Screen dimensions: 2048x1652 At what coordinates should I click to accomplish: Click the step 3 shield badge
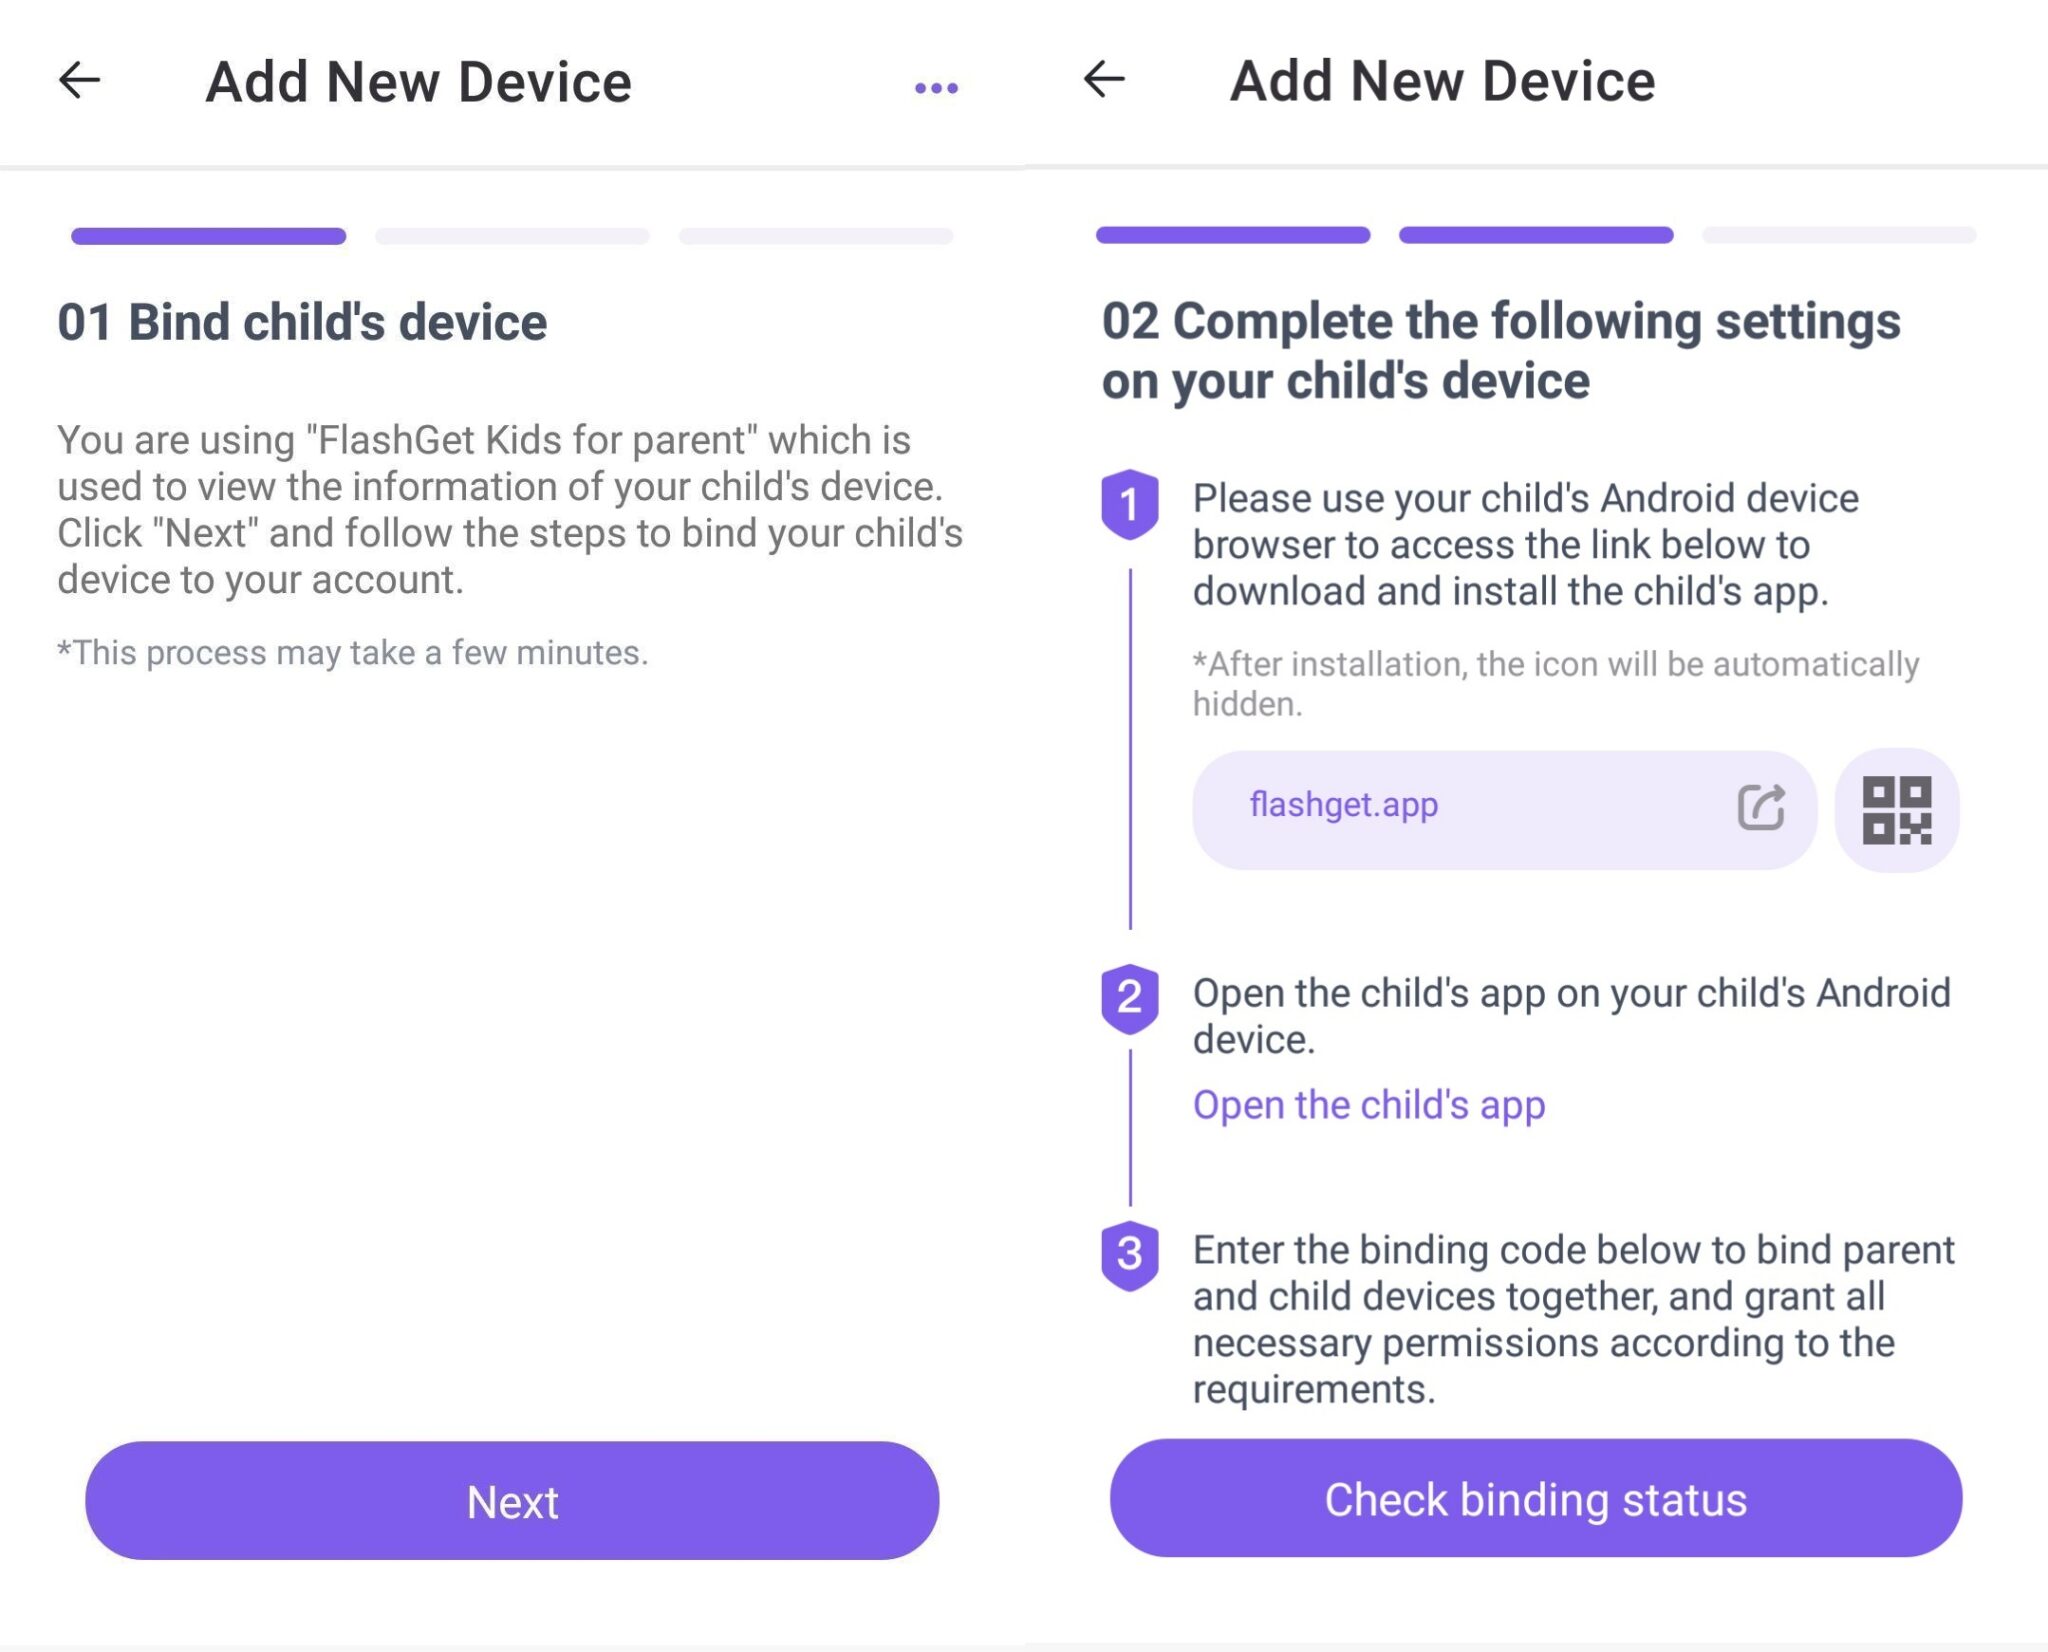1130,1255
